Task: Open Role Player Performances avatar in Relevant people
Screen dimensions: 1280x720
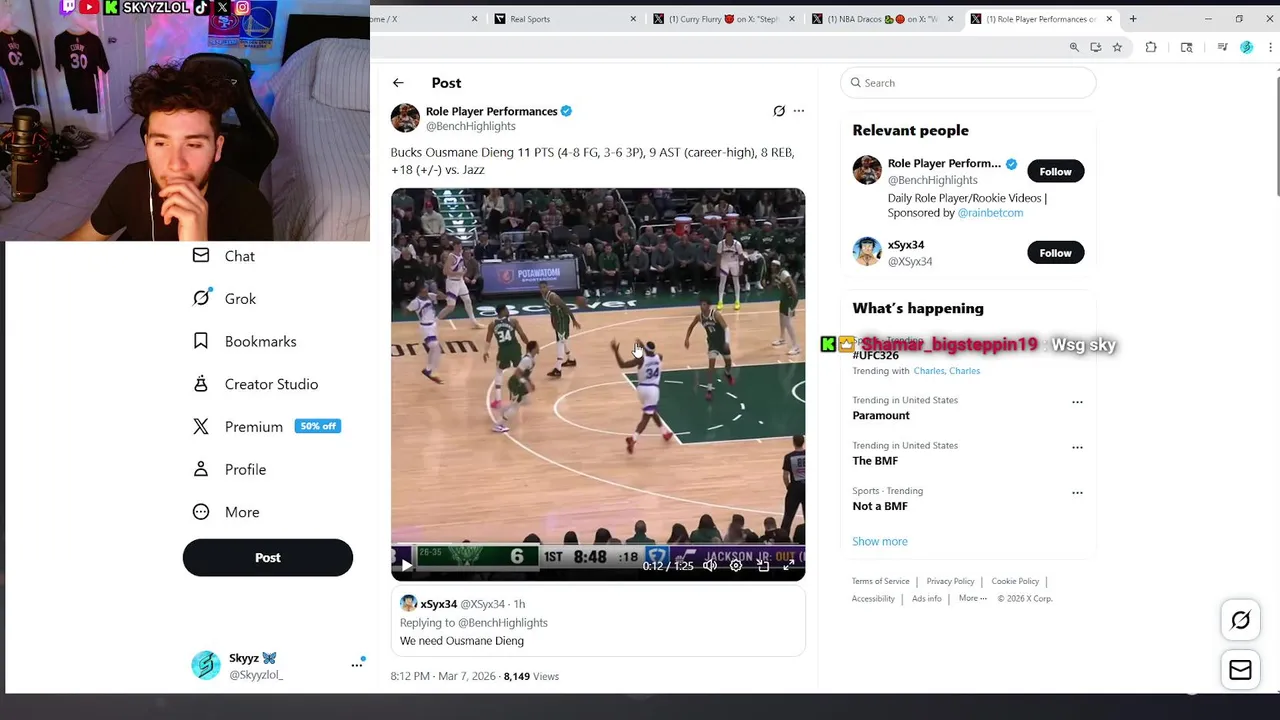Action: [867, 170]
